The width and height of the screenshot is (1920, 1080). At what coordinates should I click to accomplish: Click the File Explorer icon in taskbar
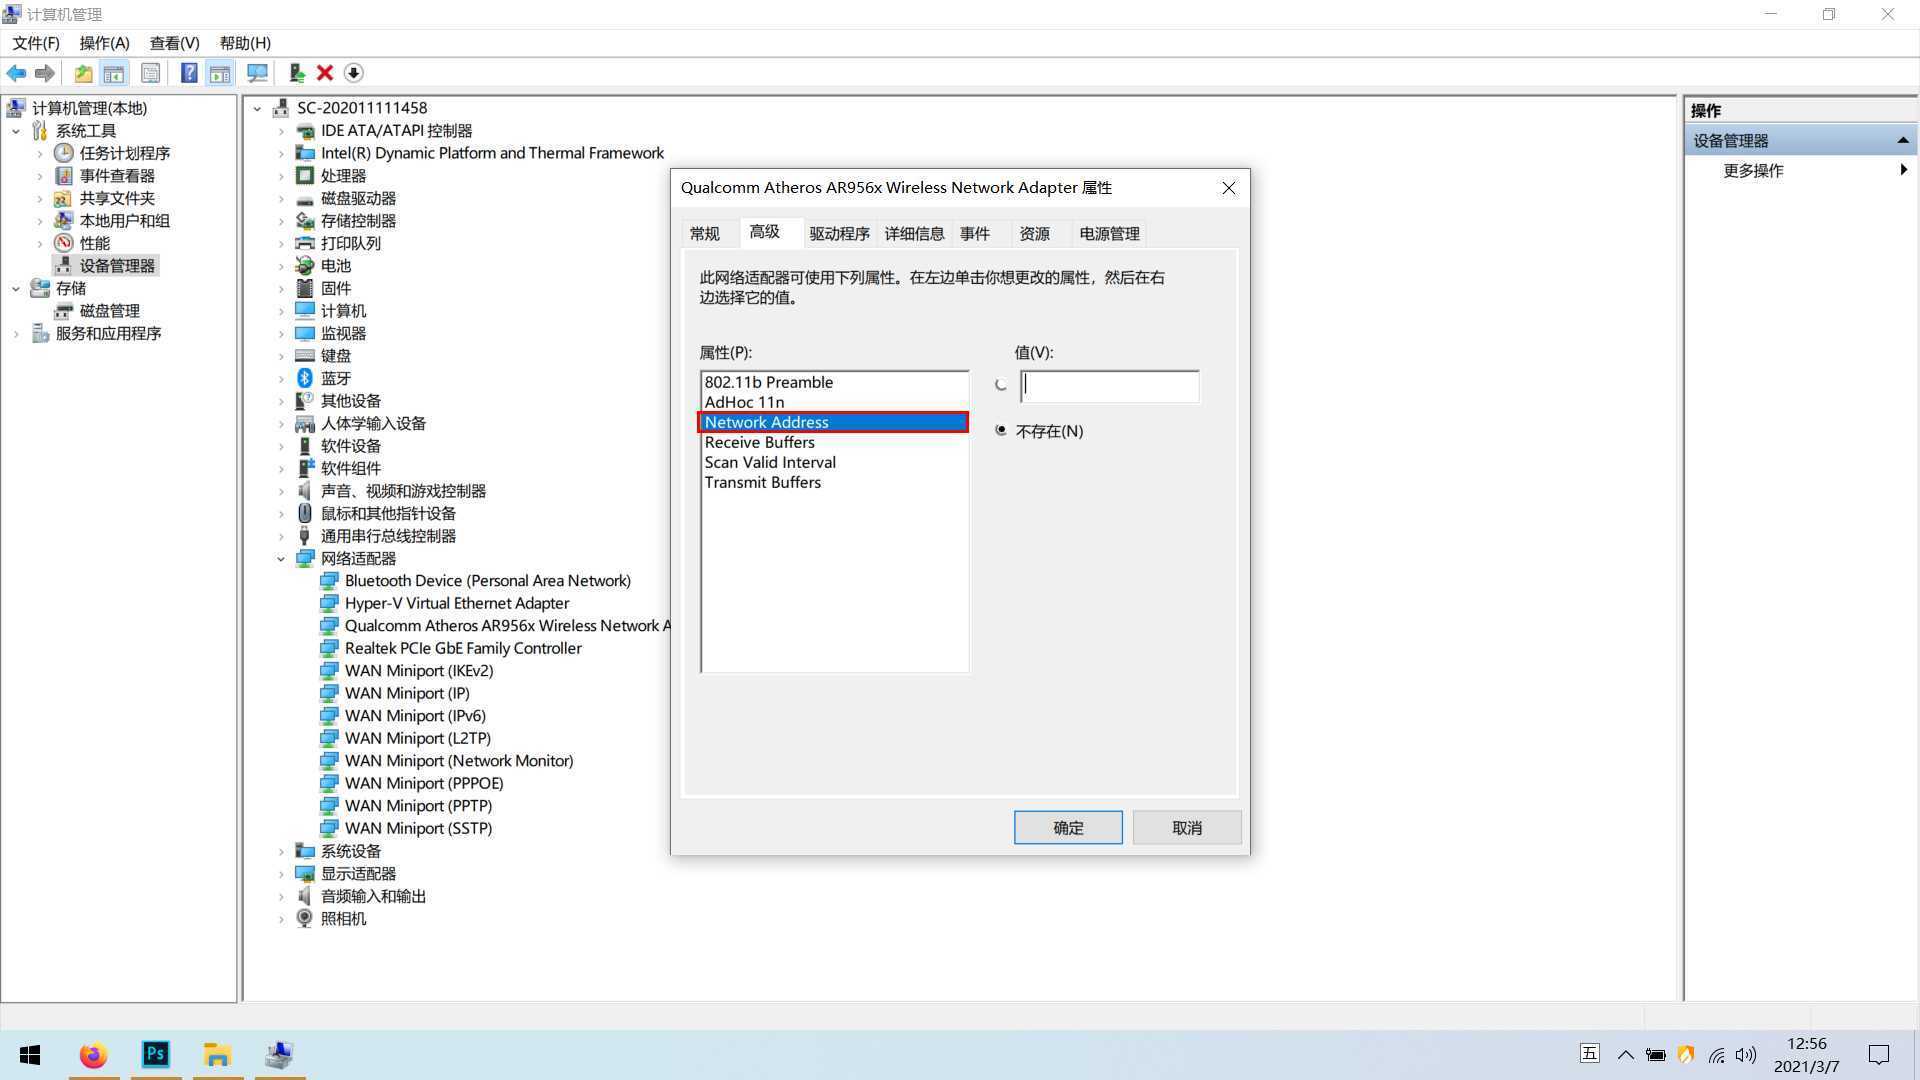(x=218, y=1054)
